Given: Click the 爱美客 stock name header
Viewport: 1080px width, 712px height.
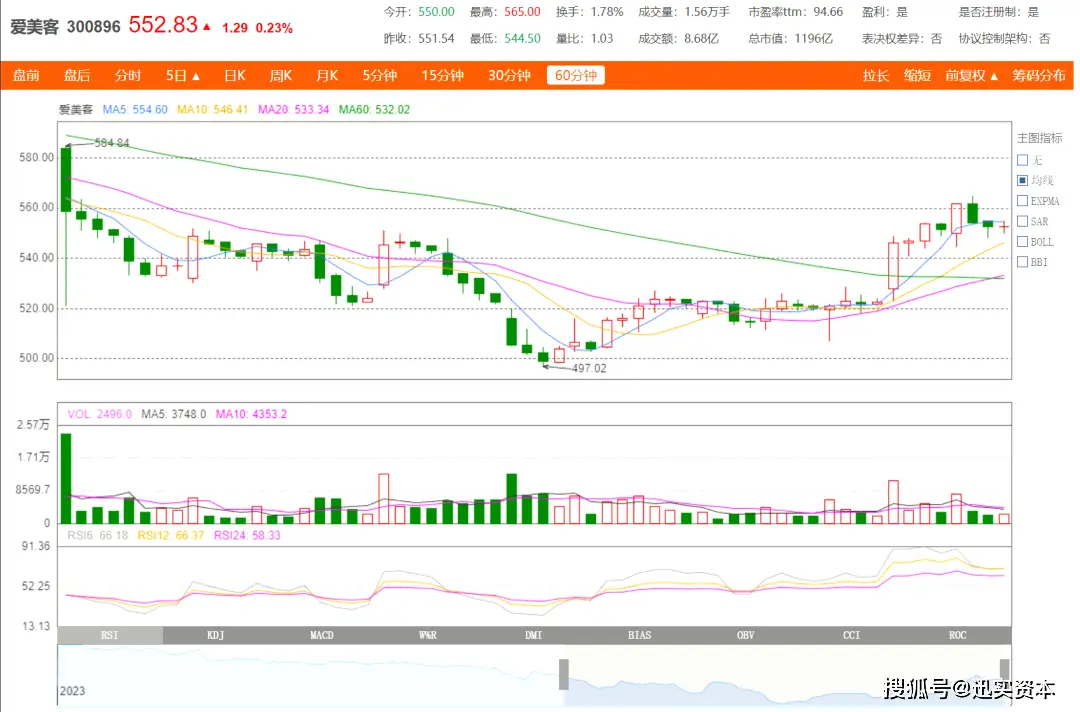Looking at the screenshot, I should coord(34,27).
